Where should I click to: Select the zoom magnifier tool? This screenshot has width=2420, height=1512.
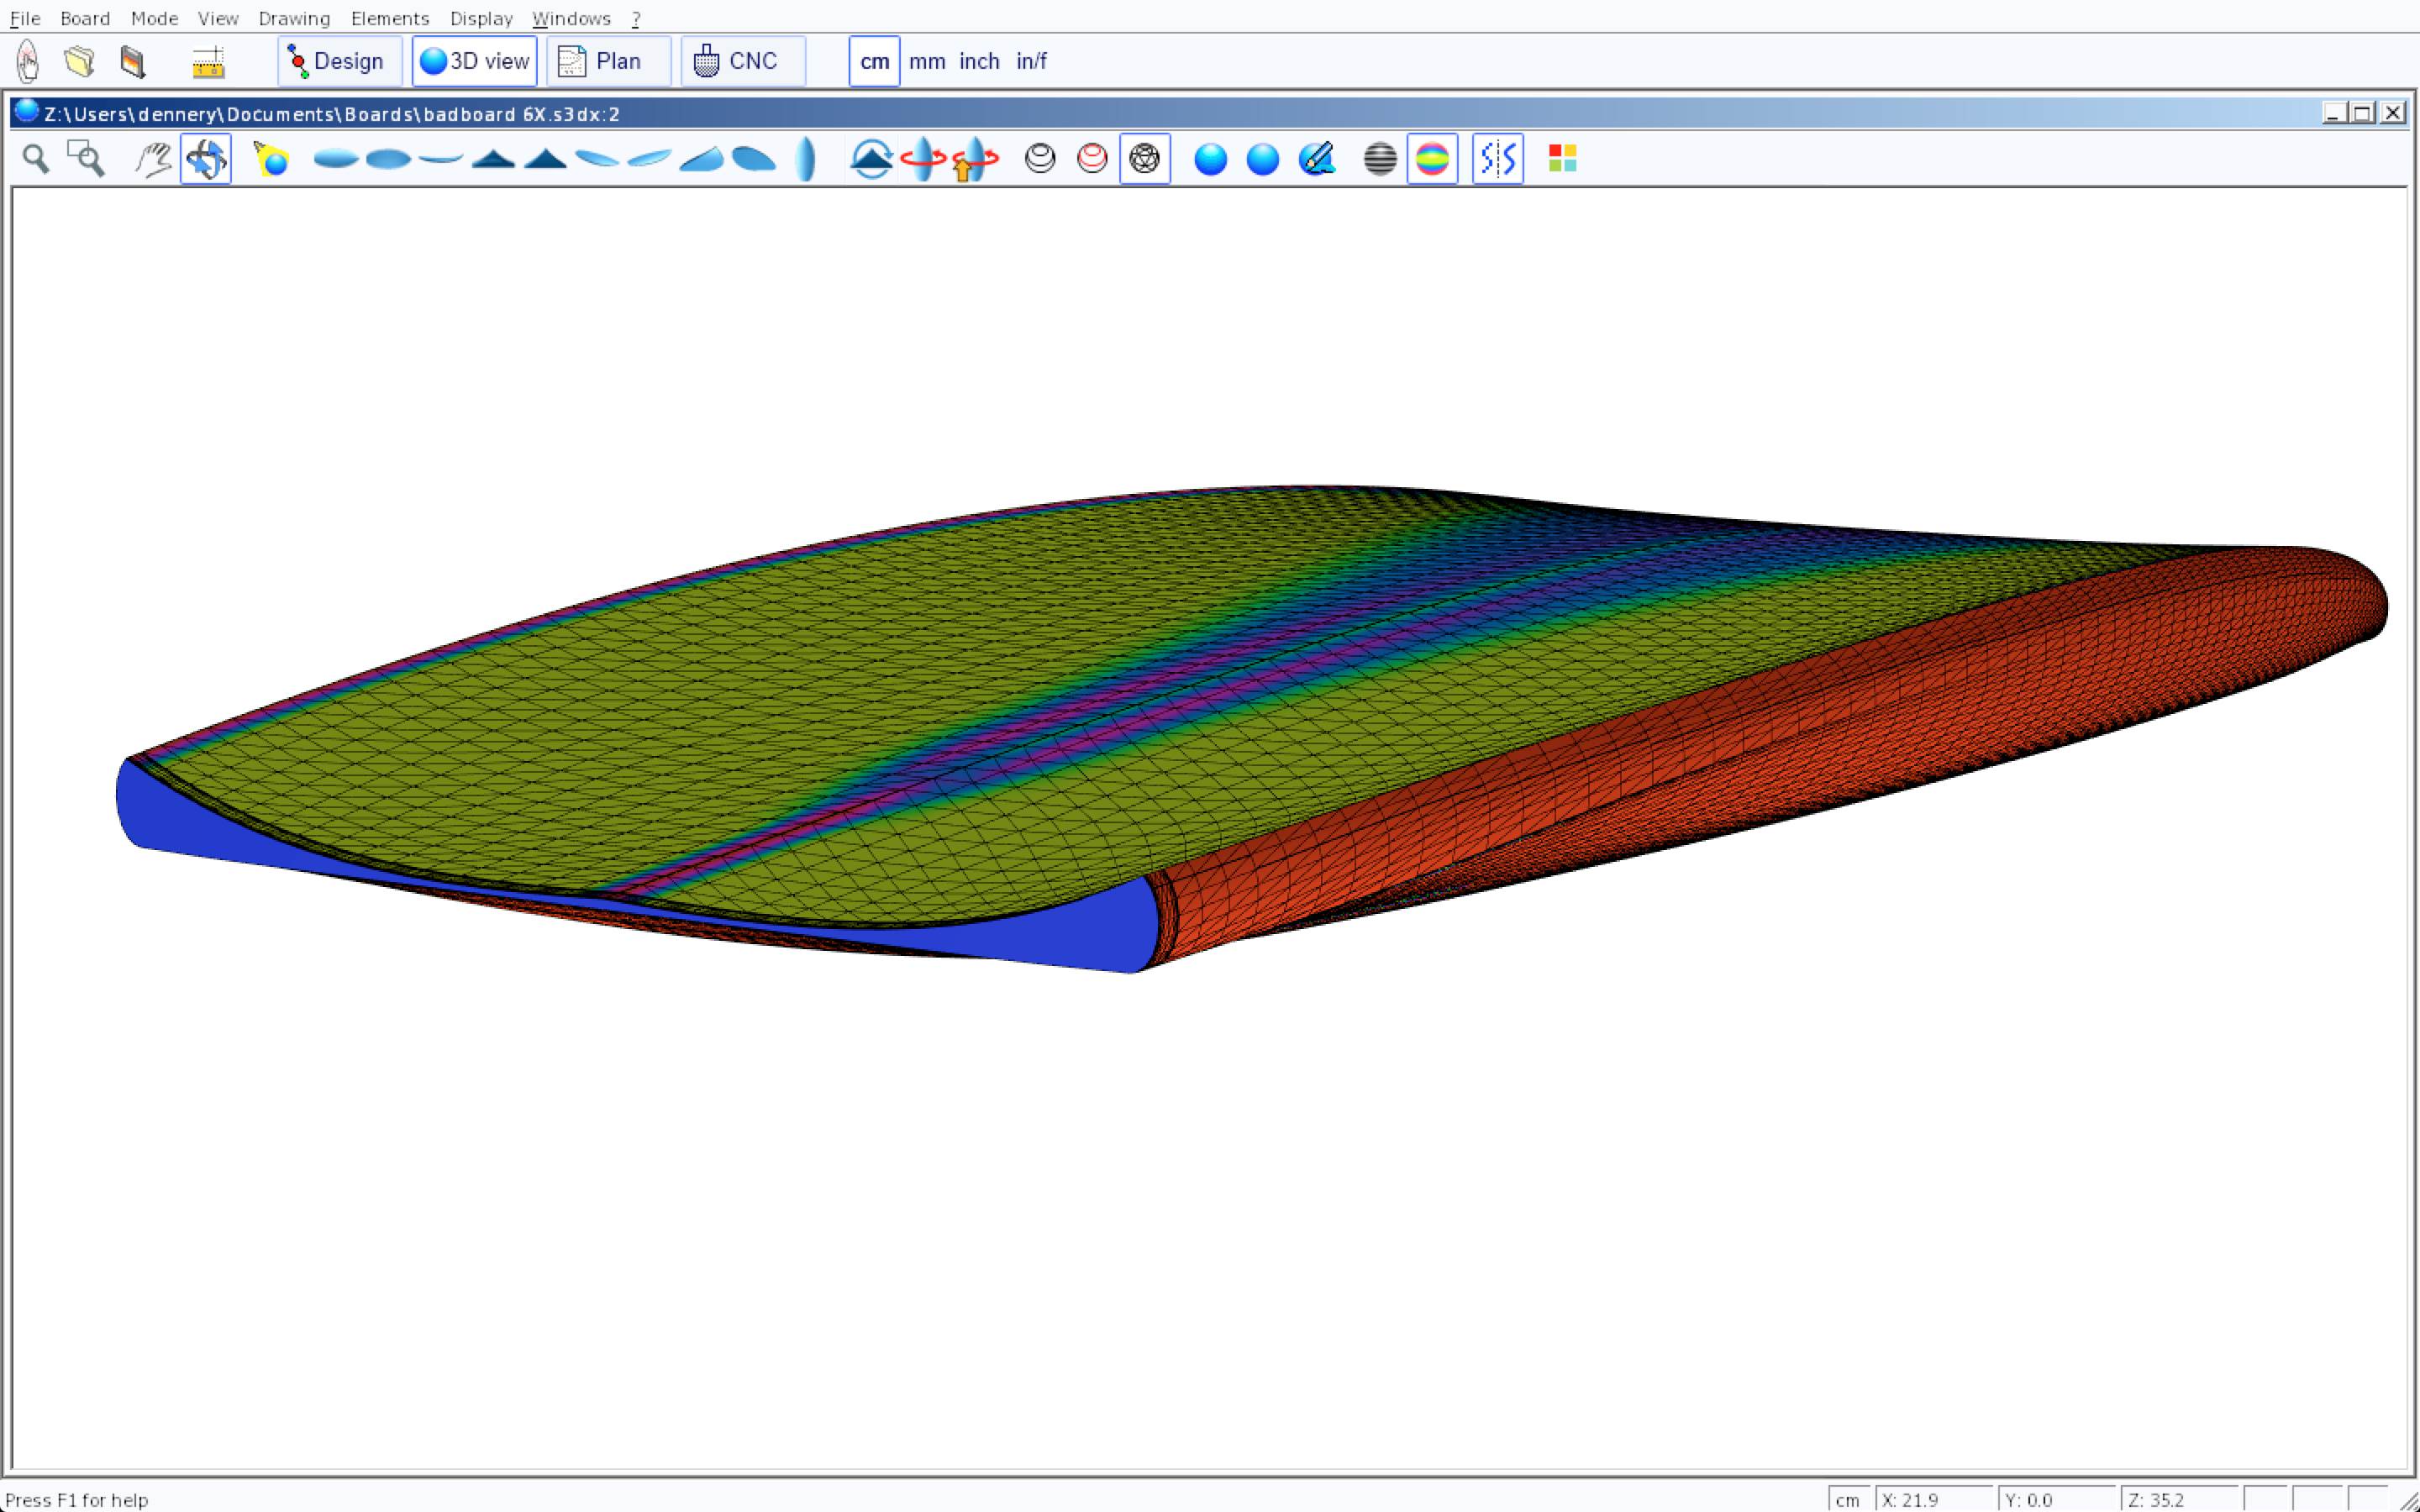point(36,159)
